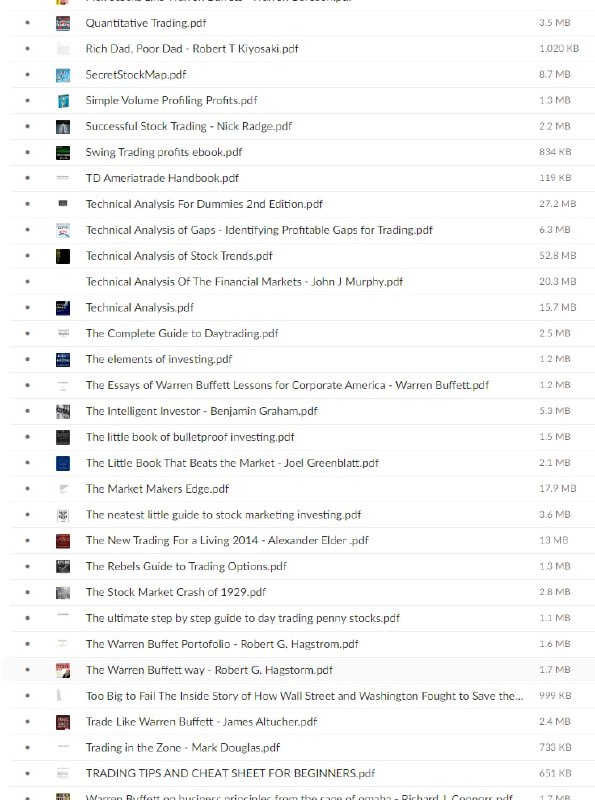Open TRADING TIPS AND CHEAT SHEET FOR BEGINNERS.pdf

coord(230,773)
